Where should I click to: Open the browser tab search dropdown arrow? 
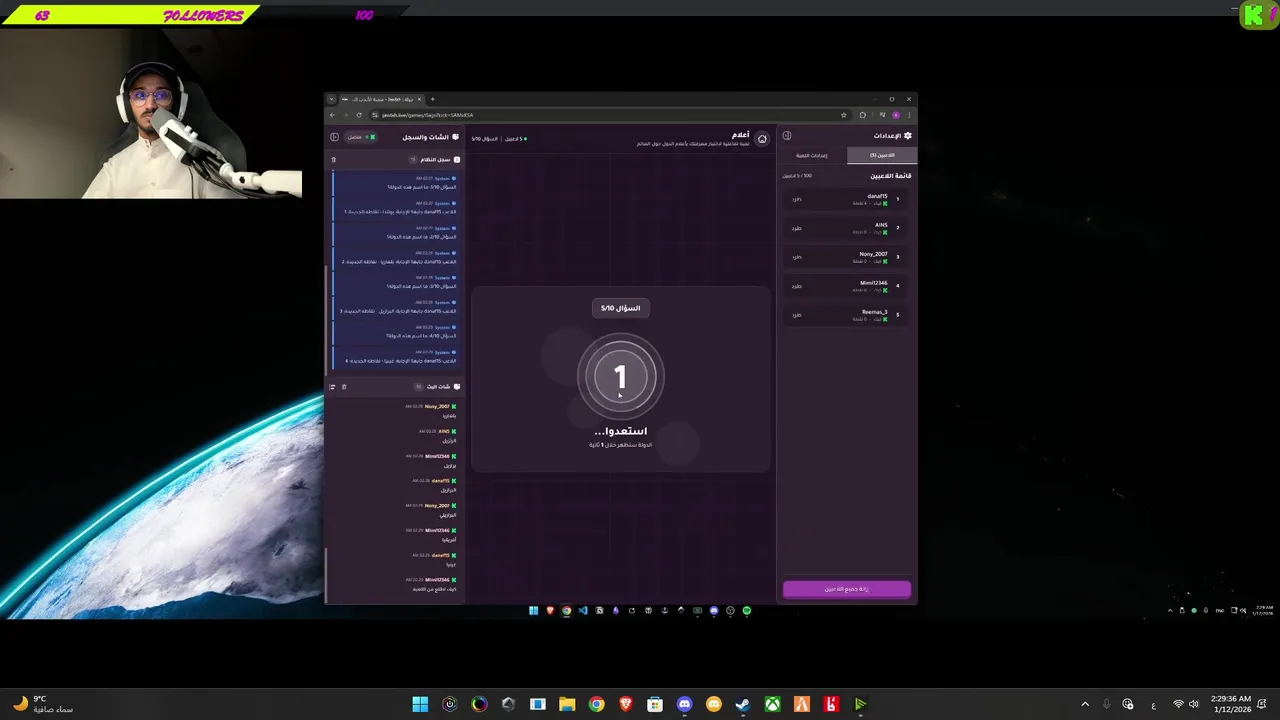[333, 99]
